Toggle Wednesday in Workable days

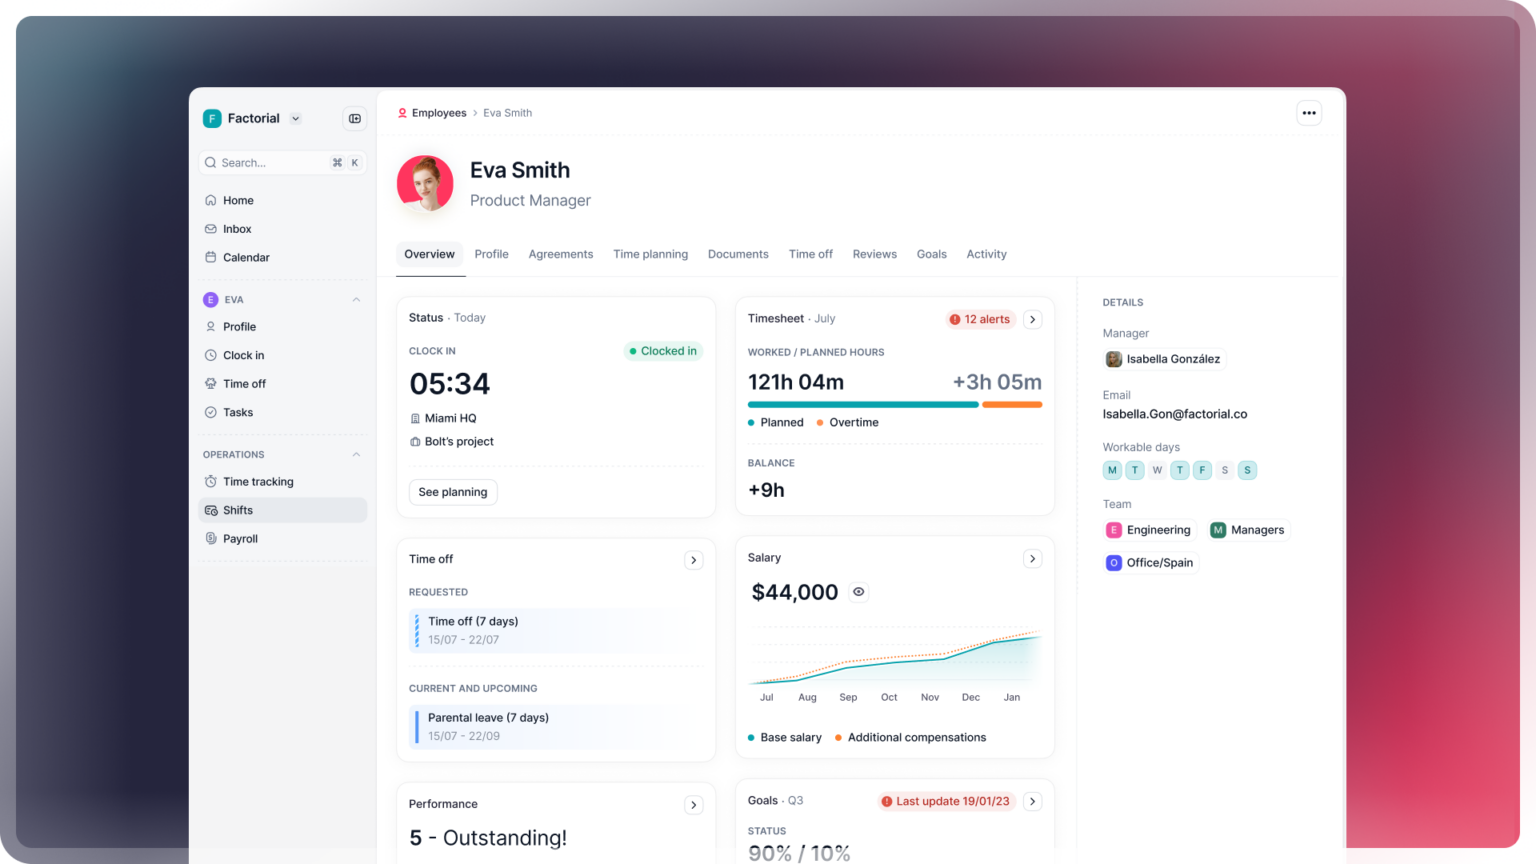tap(1157, 470)
